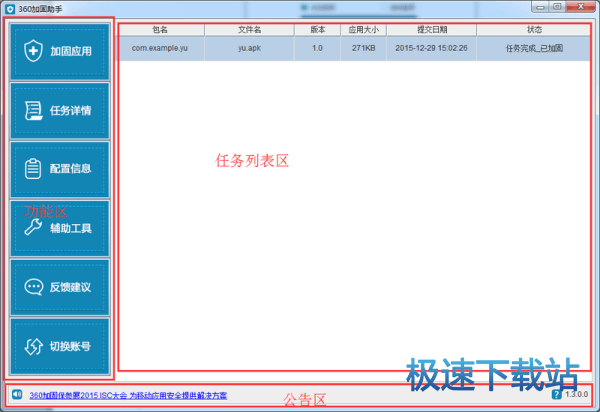Image resolution: width=600 pixels, height=412 pixels.
Task: Click the 任务完成_已加固 status cell
Action: click(534, 48)
